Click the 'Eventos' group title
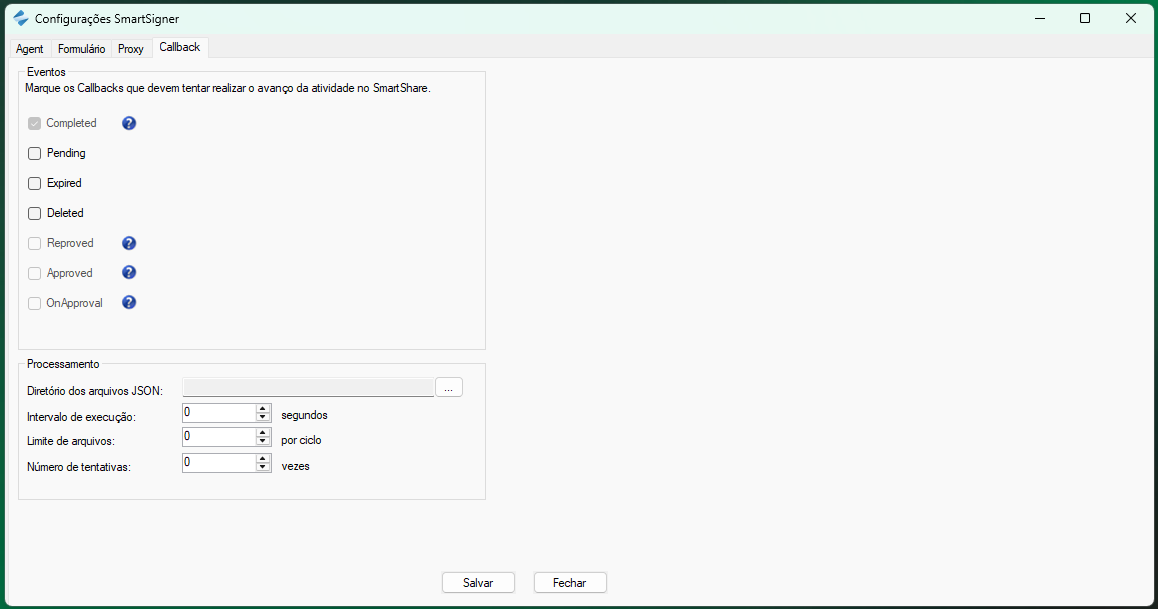The height and width of the screenshot is (609, 1158). click(46, 72)
